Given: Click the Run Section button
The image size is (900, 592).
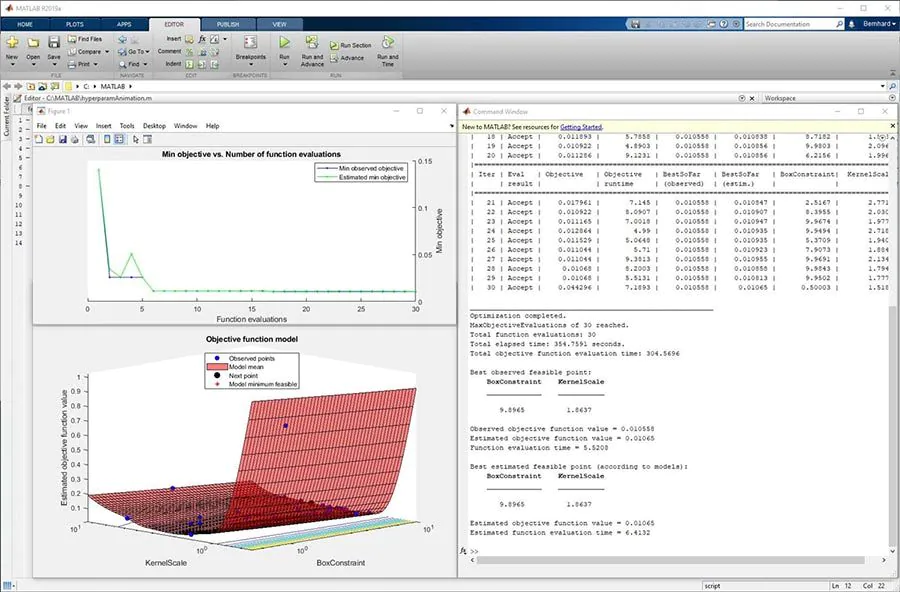Looking at the screenshot, I should coord(350,45).
